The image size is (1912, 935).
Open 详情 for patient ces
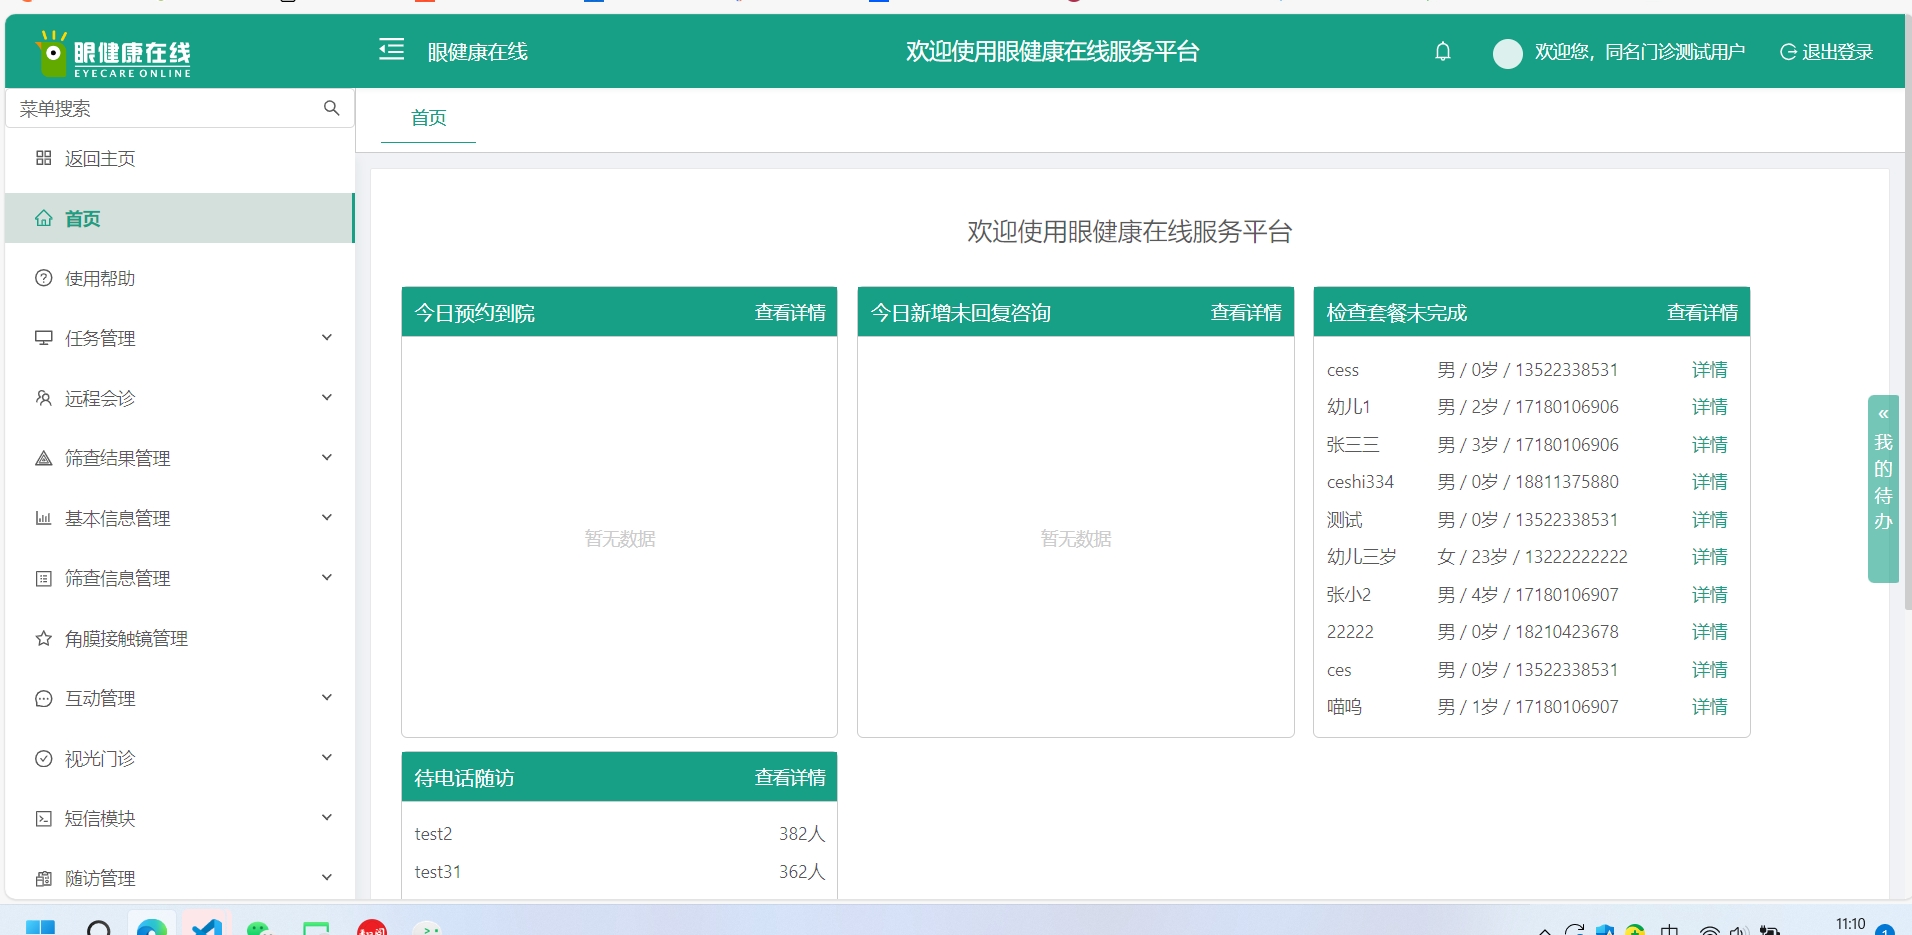pyautogui.click(x=1710, y=670)
